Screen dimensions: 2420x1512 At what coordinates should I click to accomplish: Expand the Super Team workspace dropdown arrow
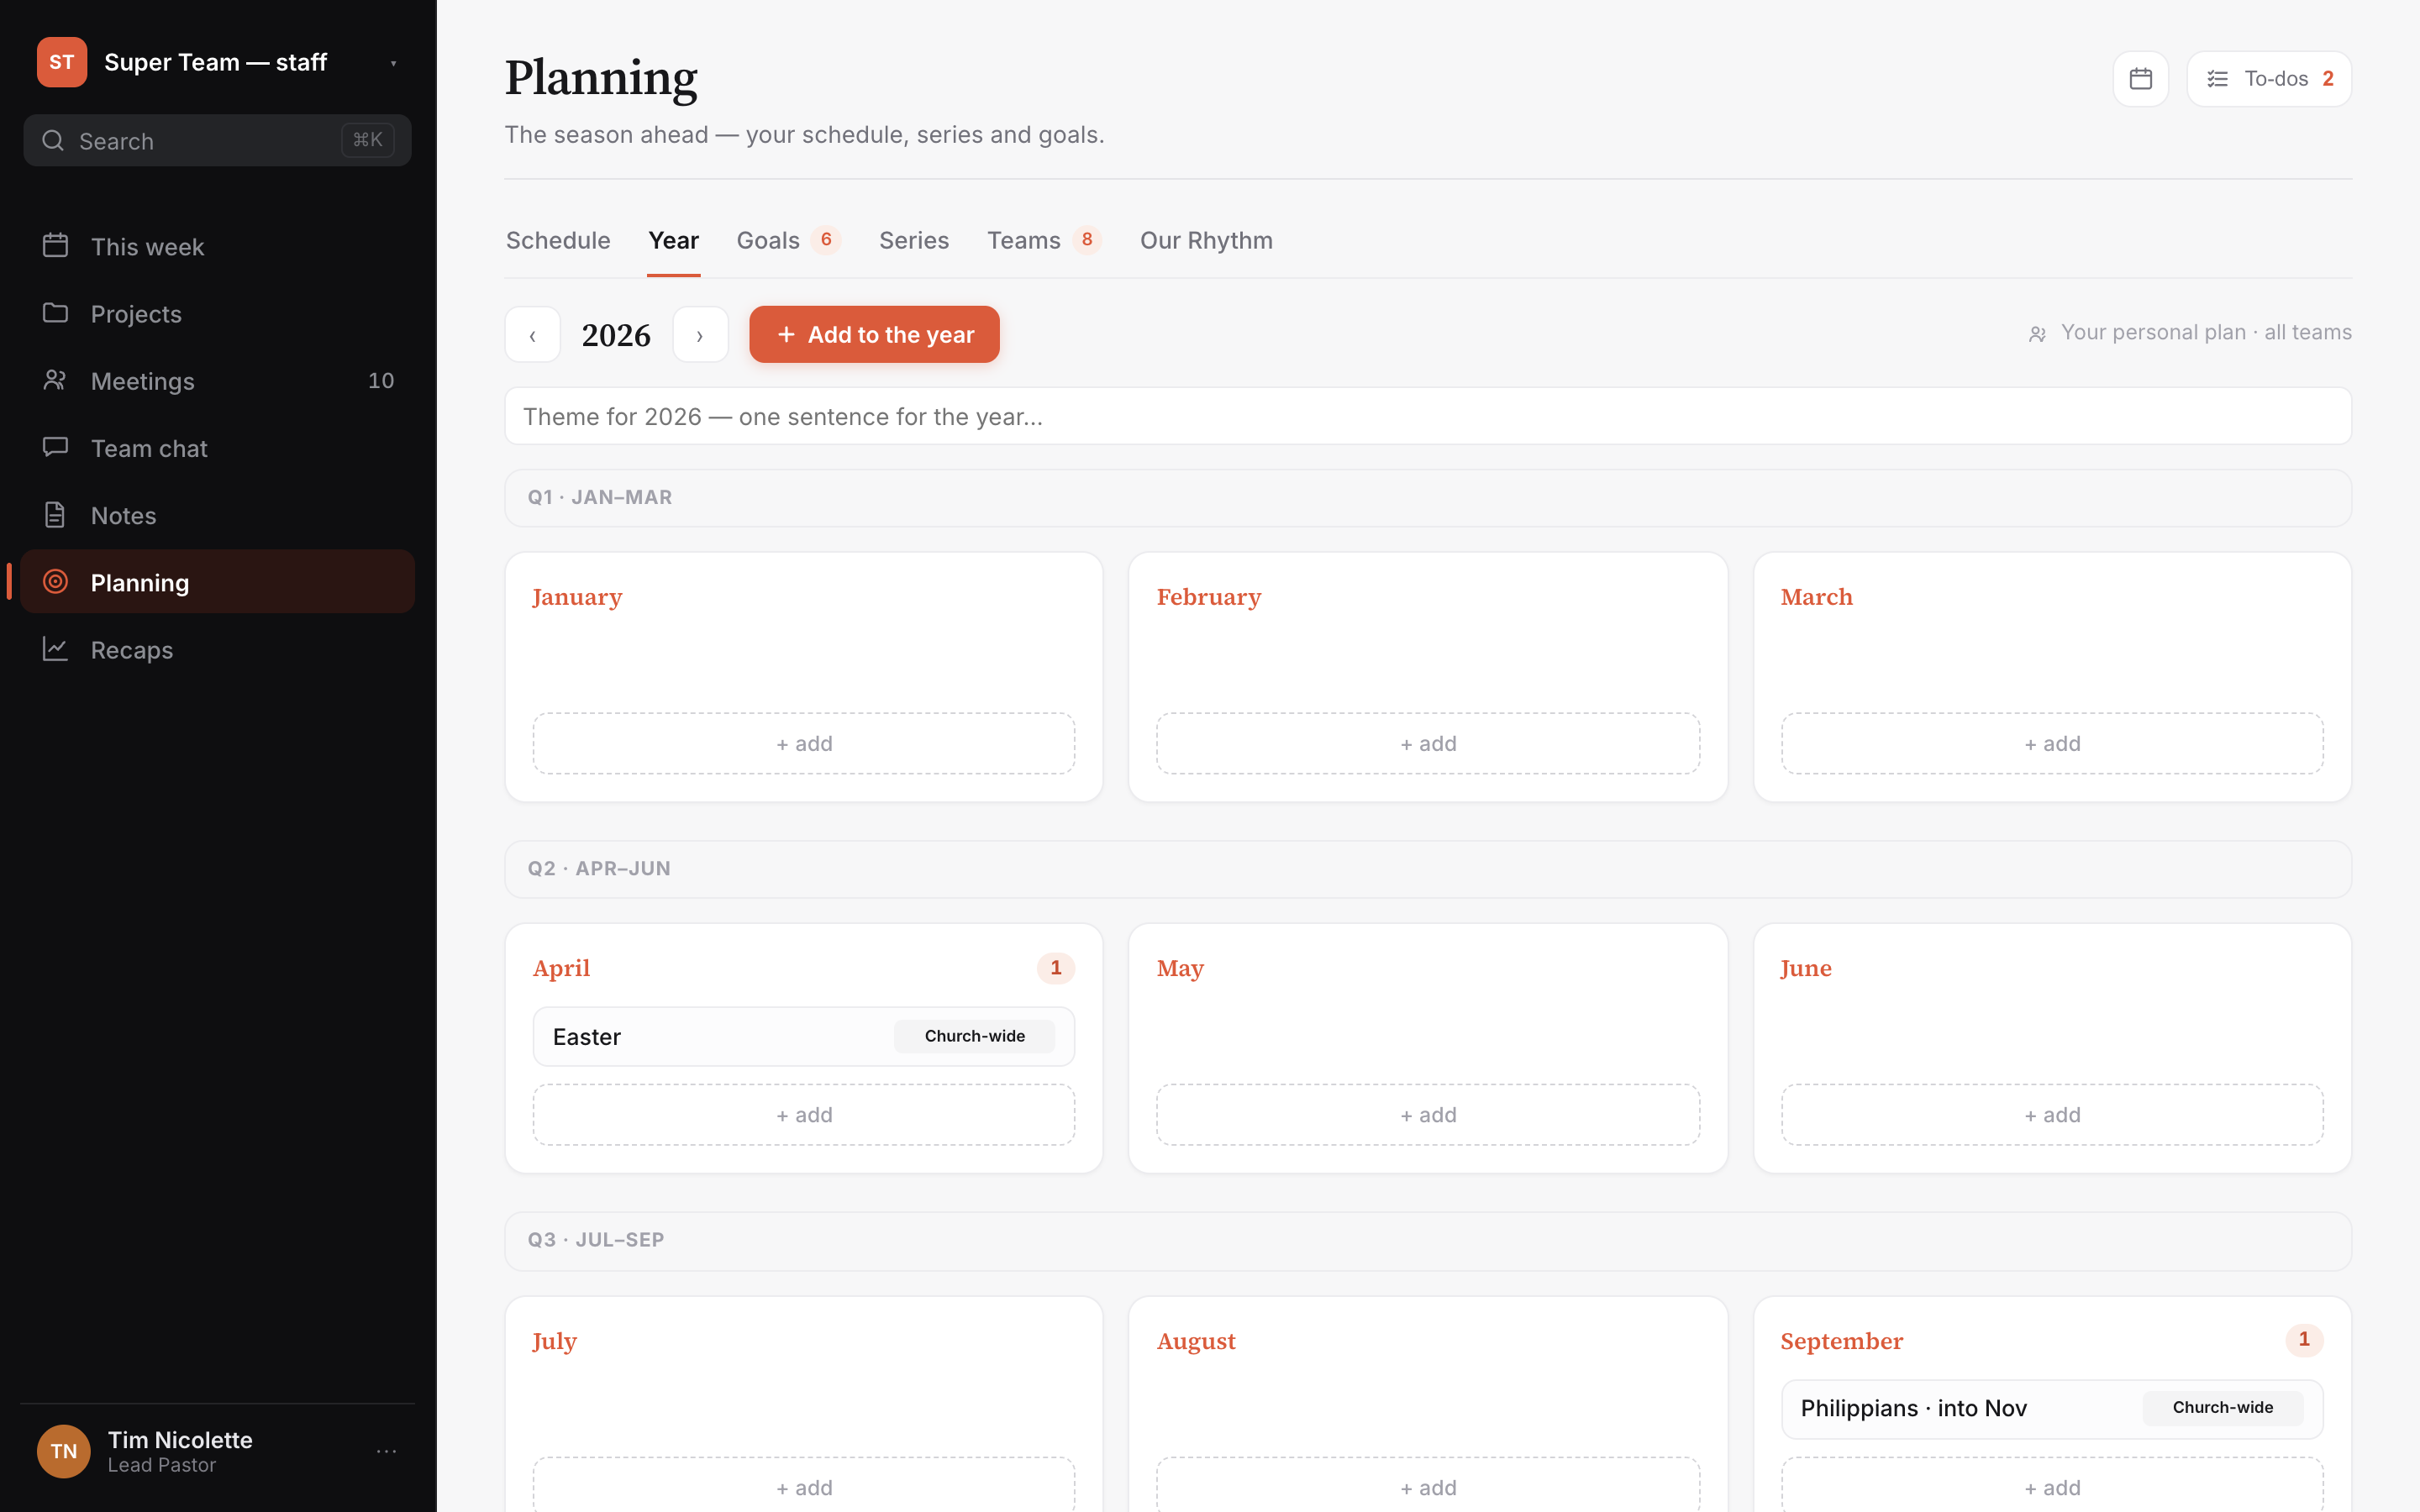pos(393,63)
